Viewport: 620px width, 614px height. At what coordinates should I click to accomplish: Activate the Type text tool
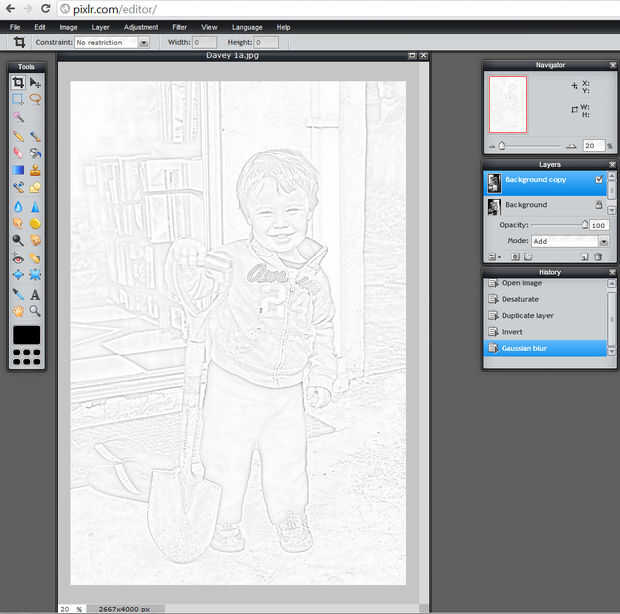(x=35, y=294)
